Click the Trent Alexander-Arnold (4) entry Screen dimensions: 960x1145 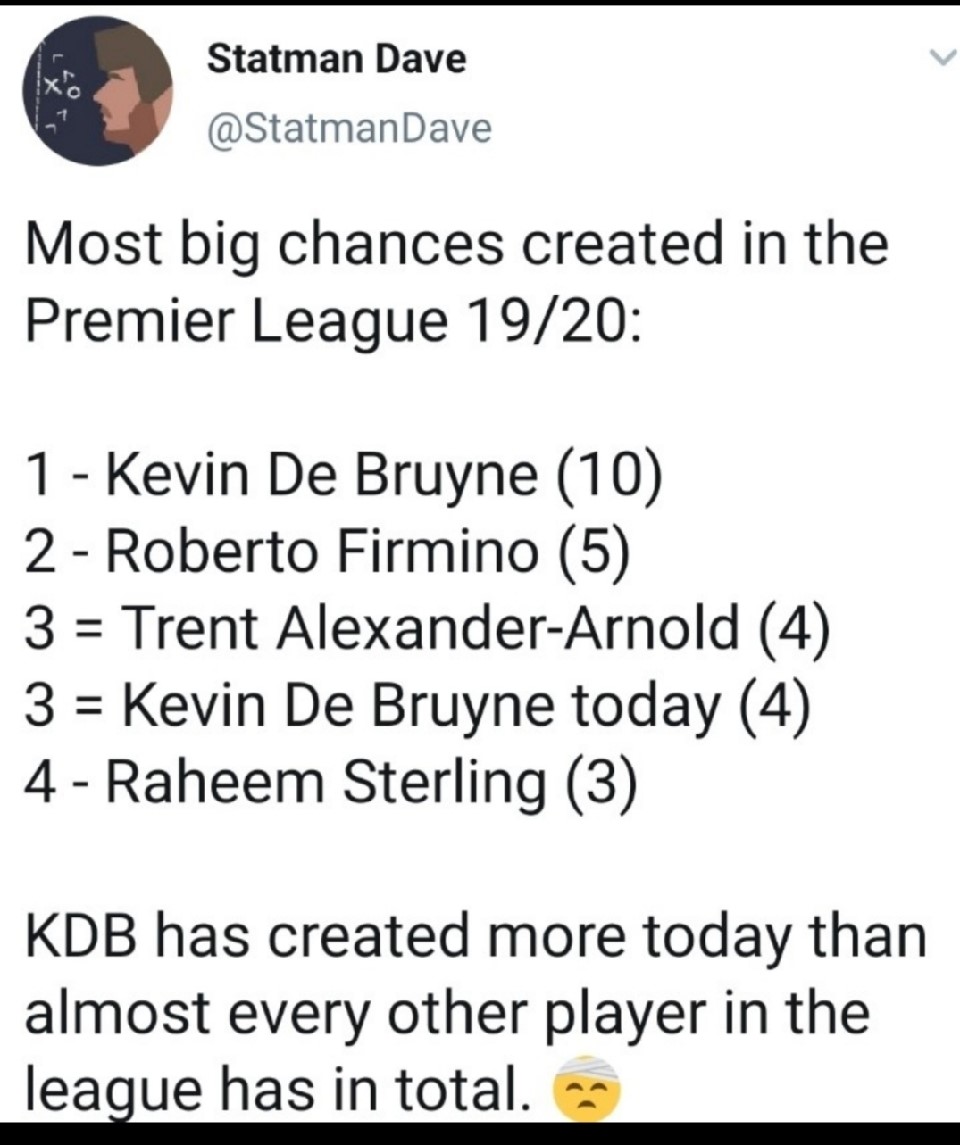(x=428, y=629)
